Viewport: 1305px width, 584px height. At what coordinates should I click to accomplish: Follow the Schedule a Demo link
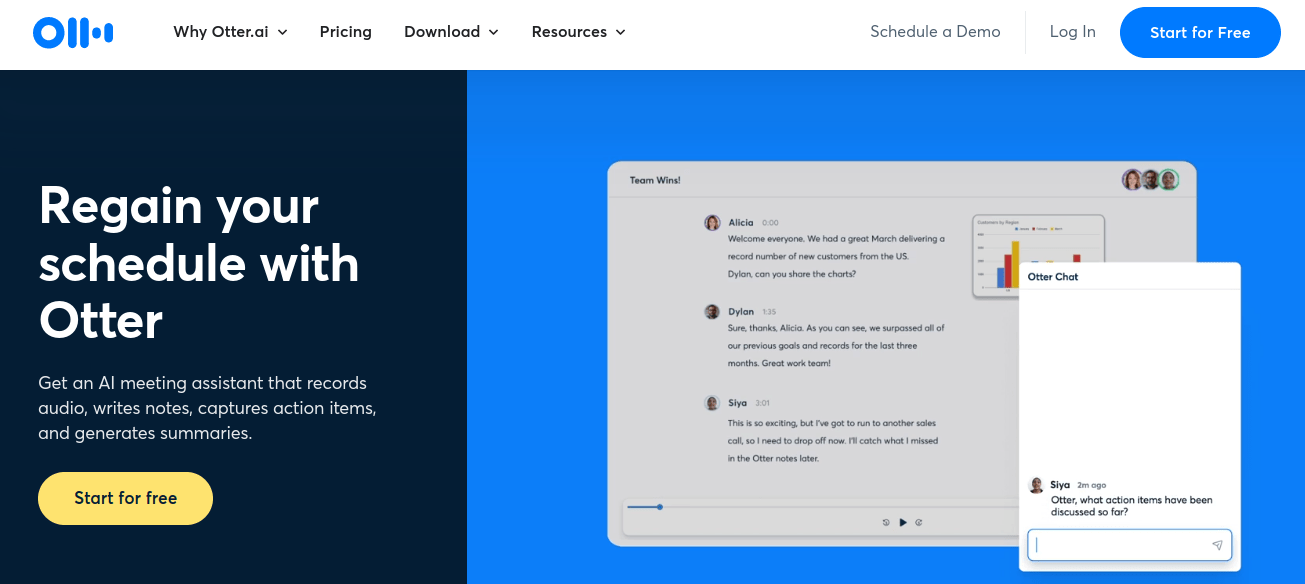click(x=935, y=32)
